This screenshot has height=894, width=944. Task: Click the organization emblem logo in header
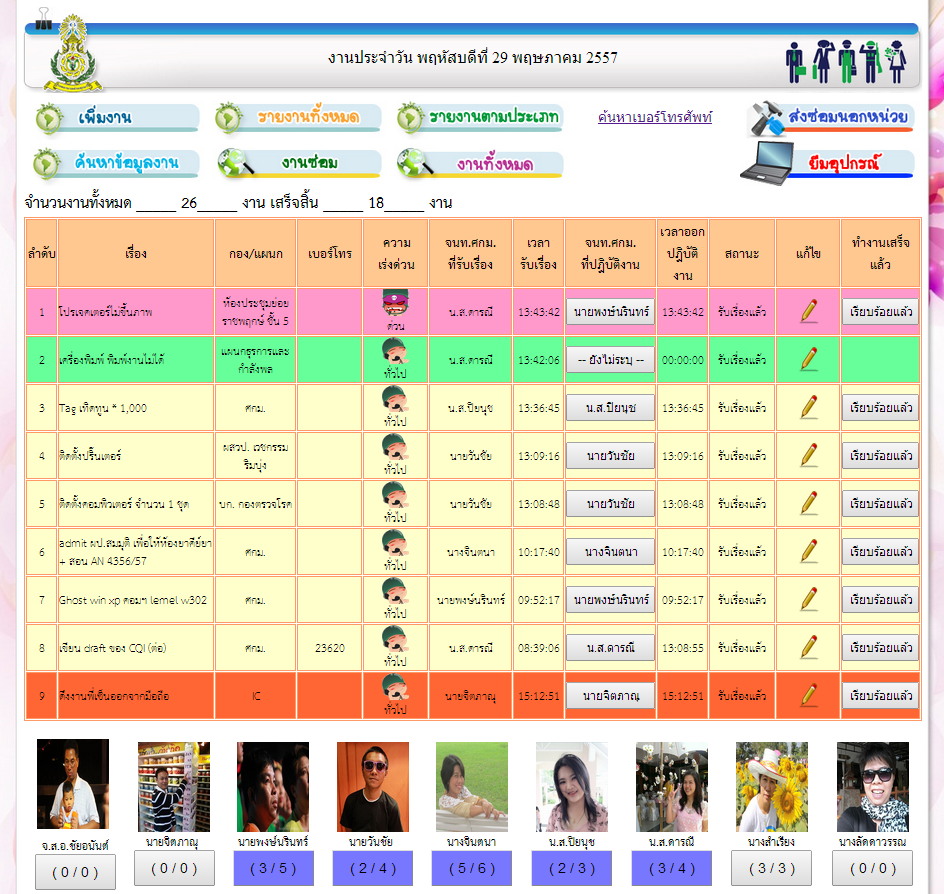click(80, 55)
